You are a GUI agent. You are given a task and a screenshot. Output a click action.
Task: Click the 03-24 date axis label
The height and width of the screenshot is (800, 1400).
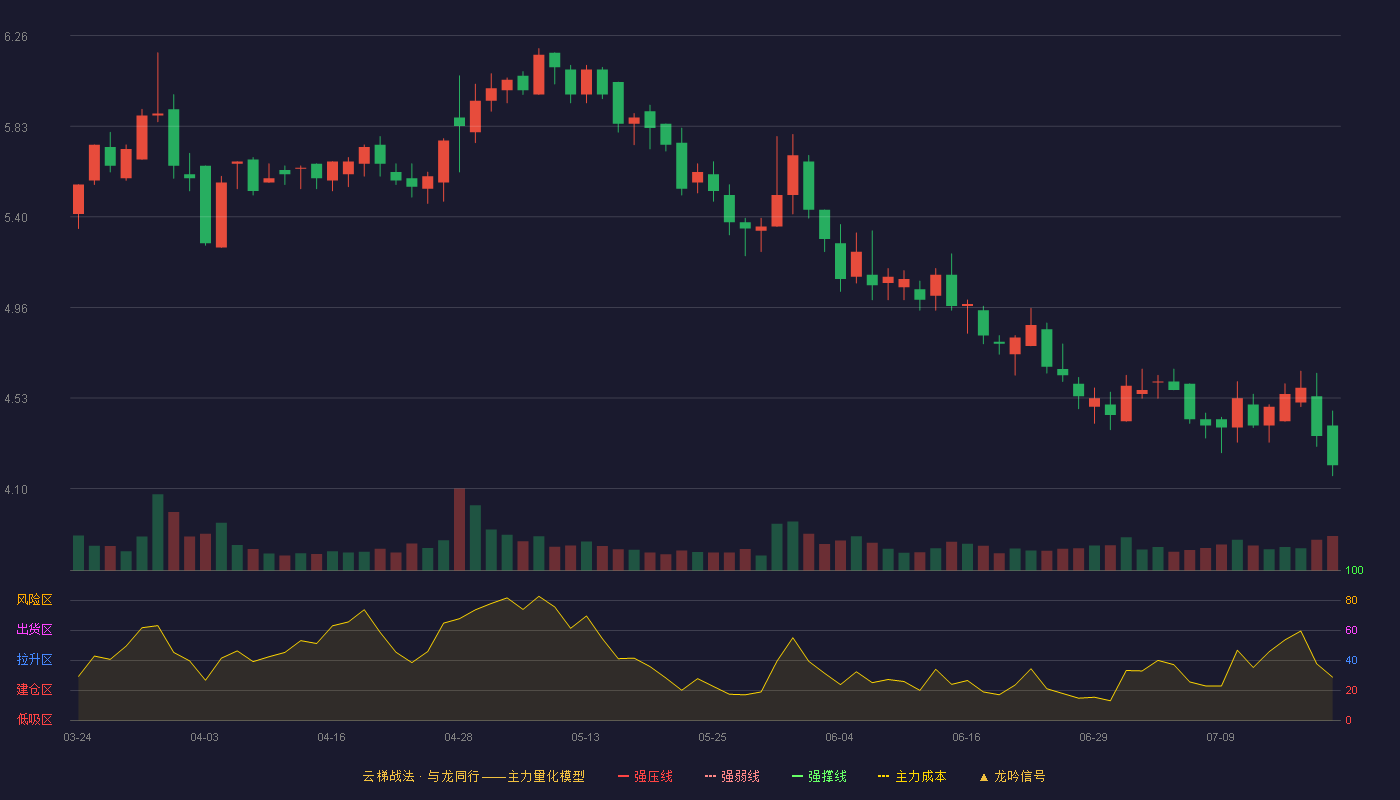tap(77, 737)
